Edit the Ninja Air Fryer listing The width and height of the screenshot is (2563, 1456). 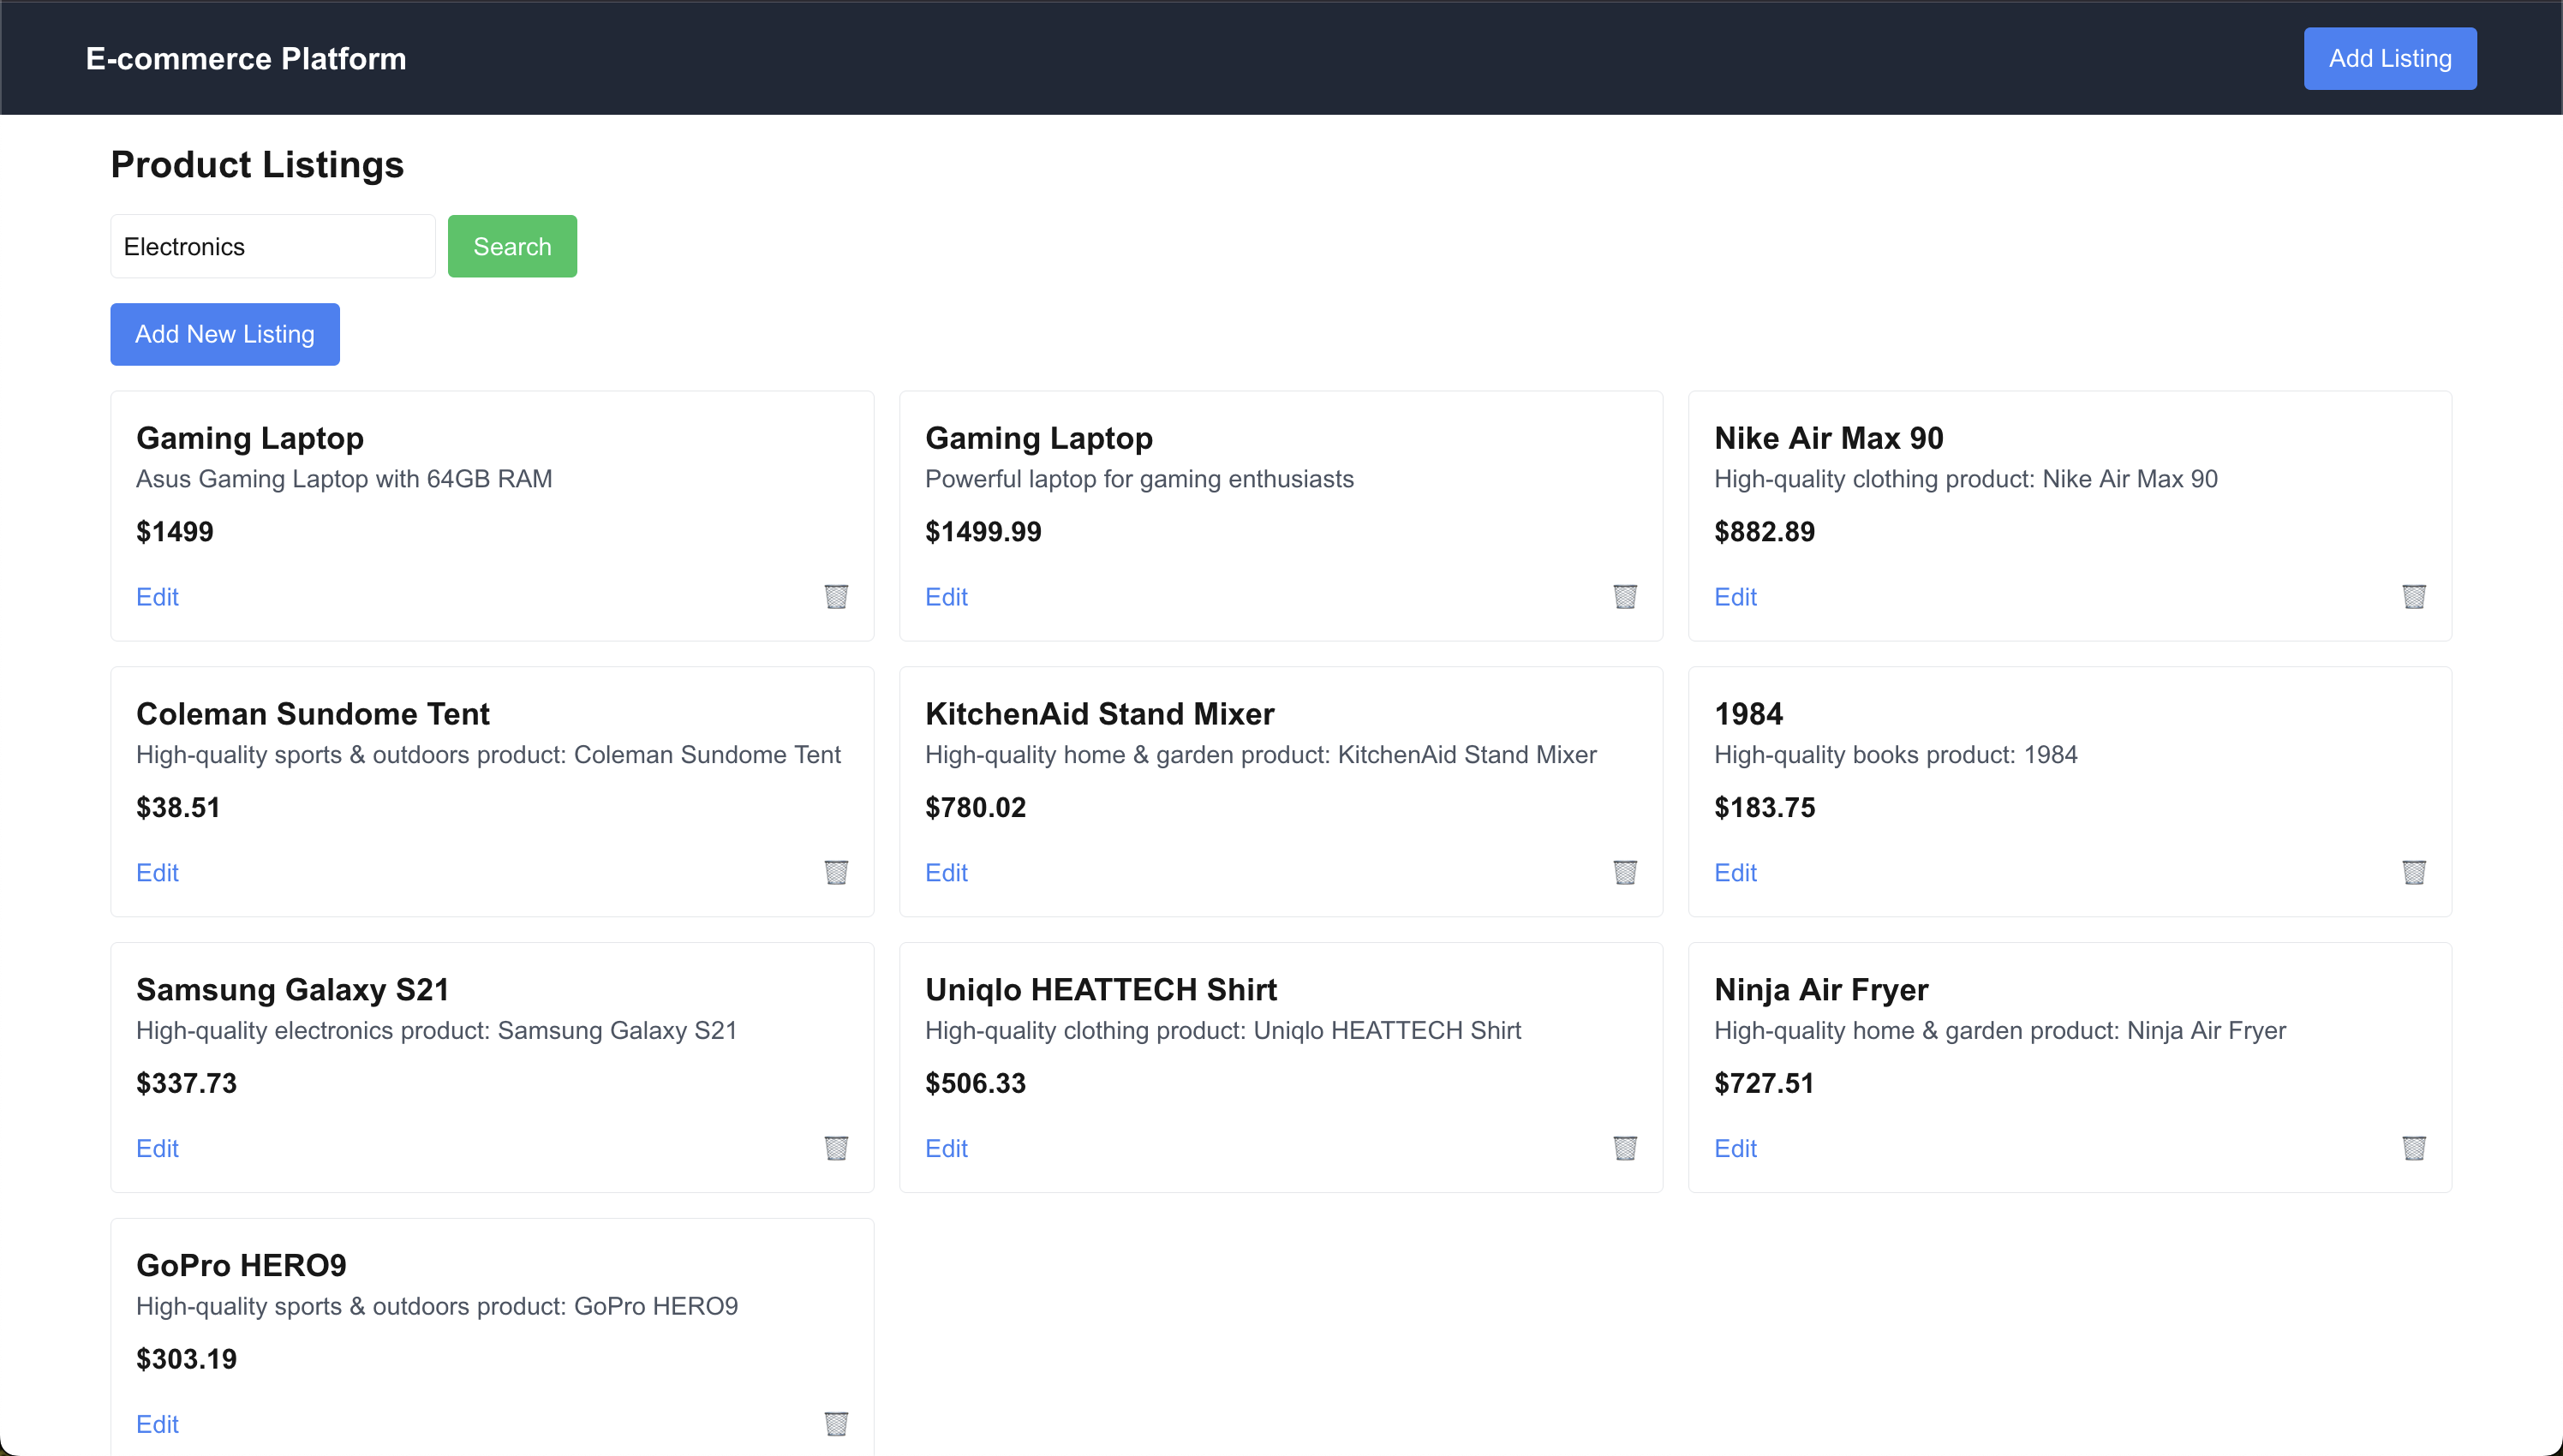coord(1735,1148)
